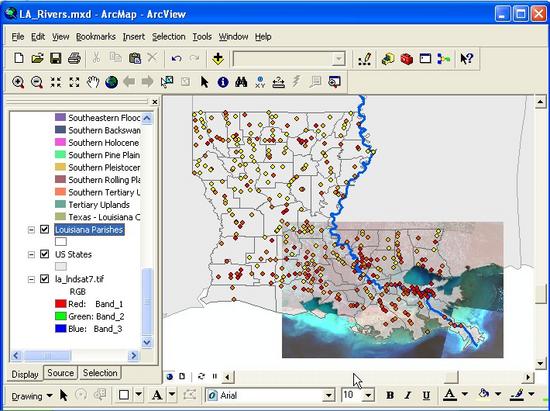This screenshot has width=550, height=411.
Task: Toggle Italic text formatting
Action: 408,396
